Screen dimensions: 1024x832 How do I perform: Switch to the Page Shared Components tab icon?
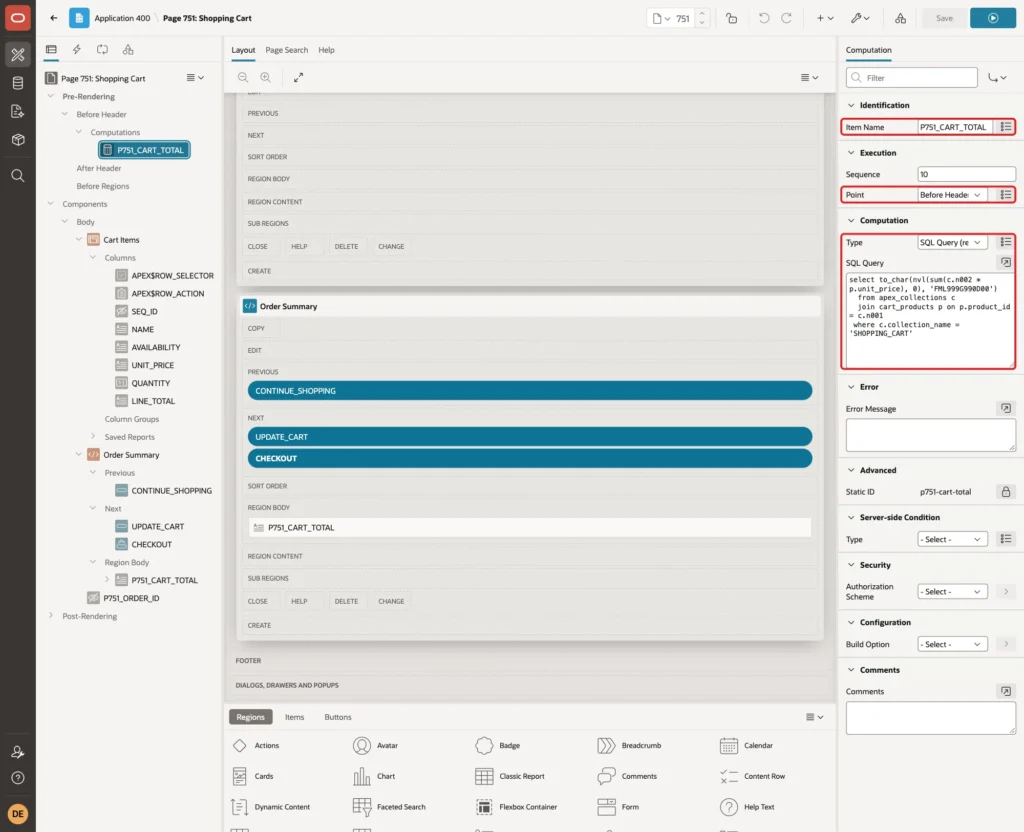click(128, 50)
